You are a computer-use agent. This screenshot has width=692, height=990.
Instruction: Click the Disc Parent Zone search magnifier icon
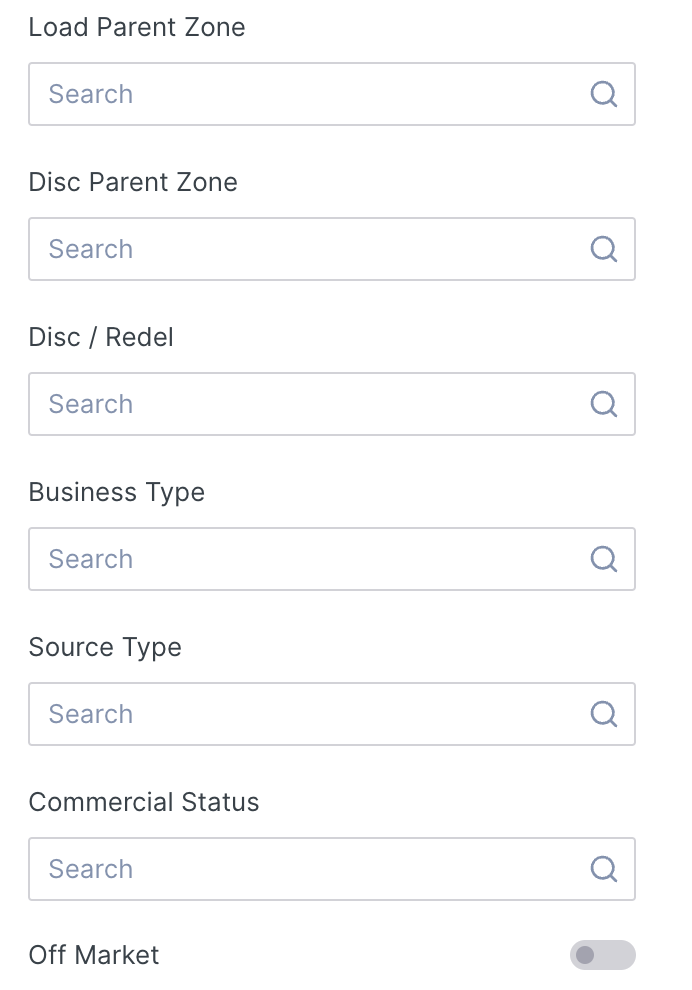tap(603, 249)
